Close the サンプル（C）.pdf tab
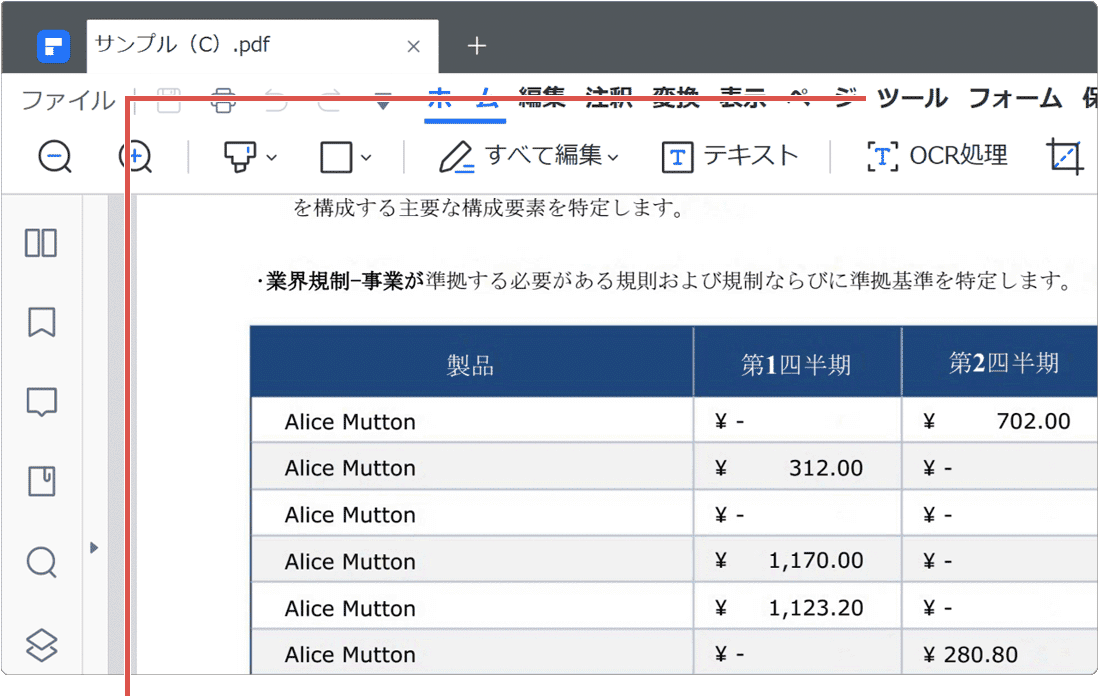 coord(413,45)
